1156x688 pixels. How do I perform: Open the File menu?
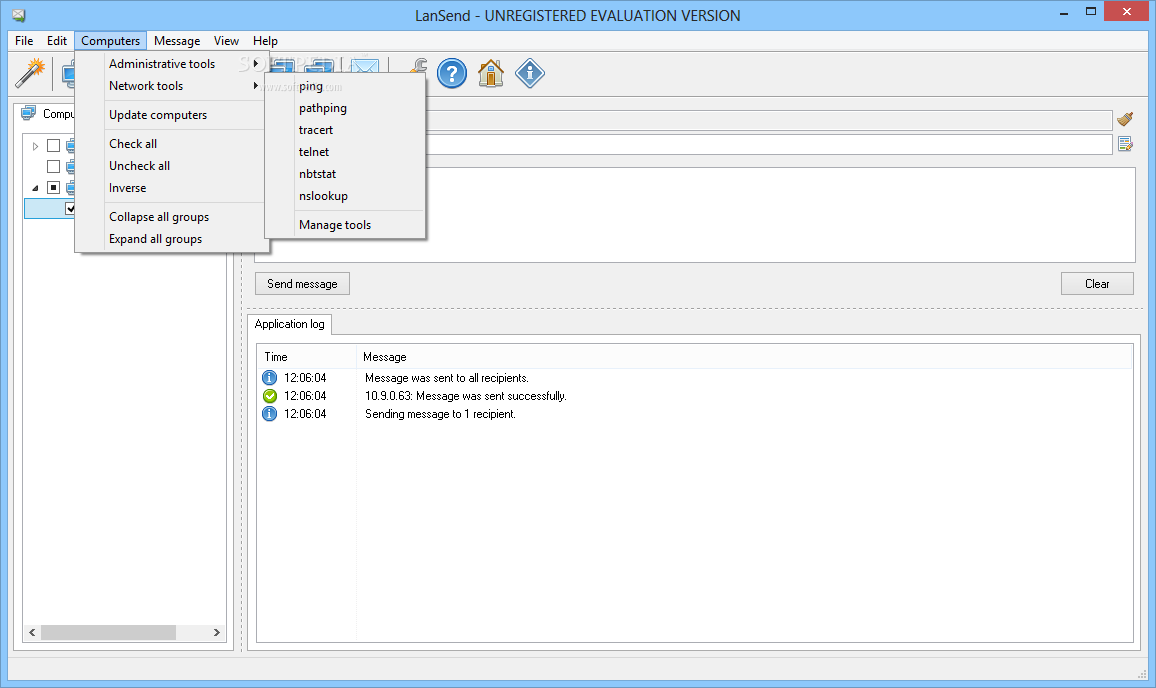pyautogui.click(x=24, y=41)
